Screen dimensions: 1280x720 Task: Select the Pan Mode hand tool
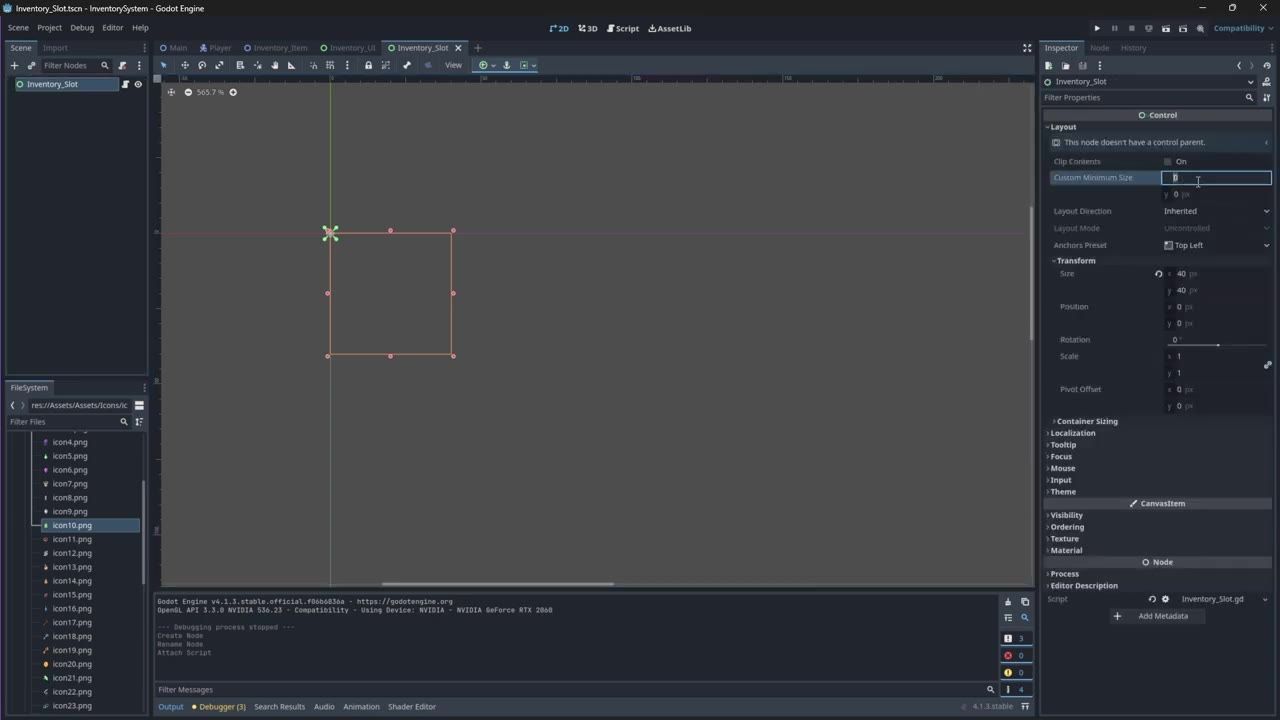[x=275, y=65]
